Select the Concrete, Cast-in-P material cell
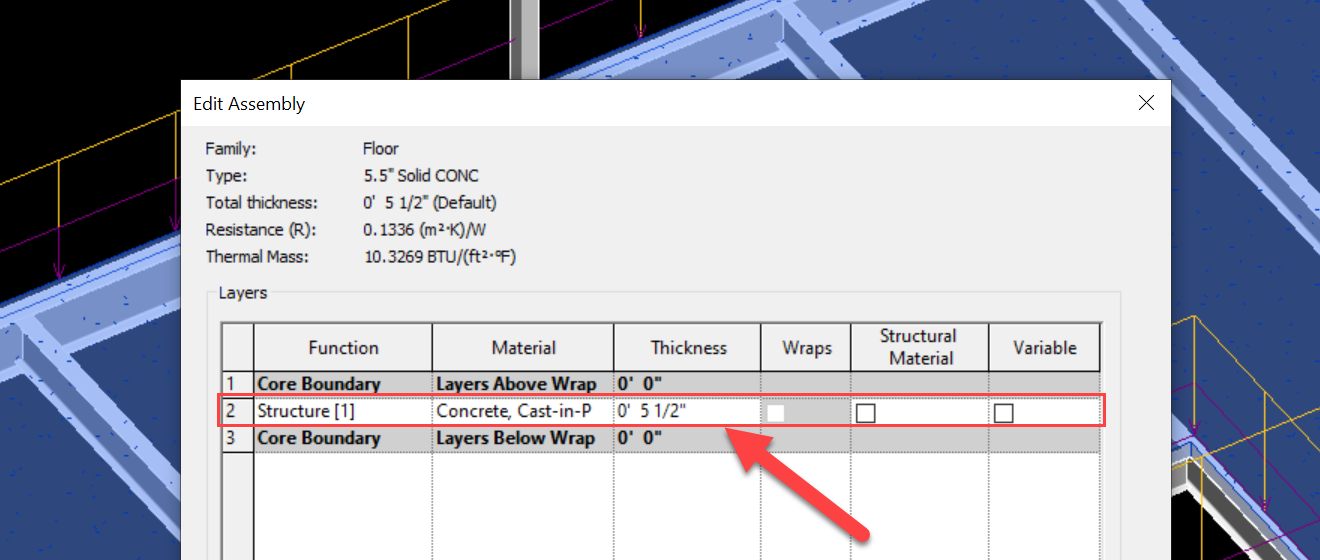 point(522,411)
